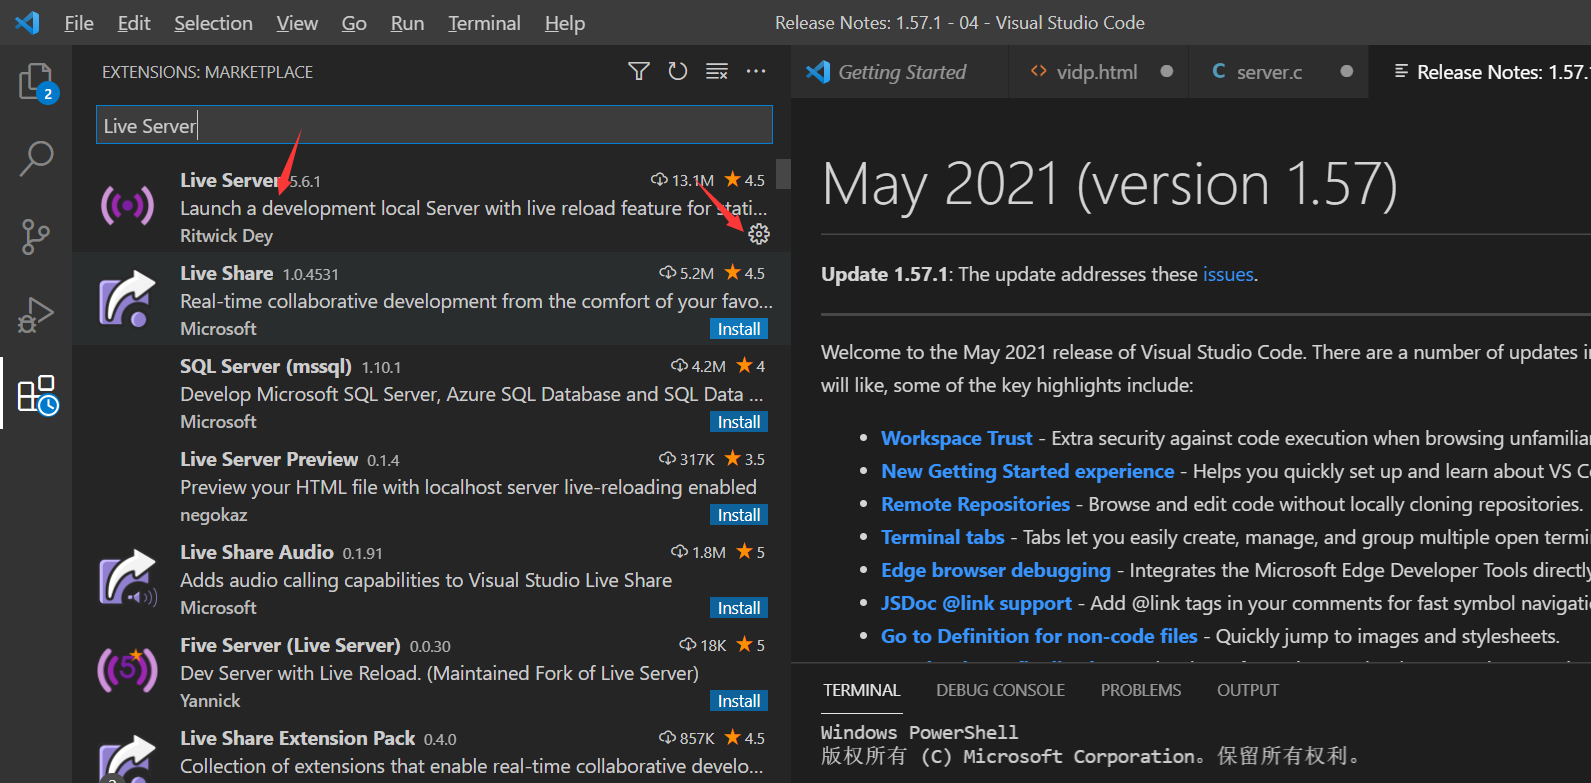The height and width of the screenshot is (783, 1591).
Task: Refresh the extensions list
Action: 678,71
